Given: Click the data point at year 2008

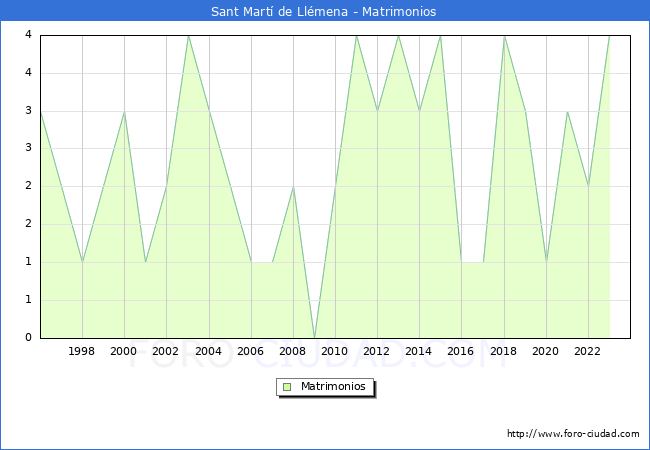Looking at the screenshot, I should (293, 187).
